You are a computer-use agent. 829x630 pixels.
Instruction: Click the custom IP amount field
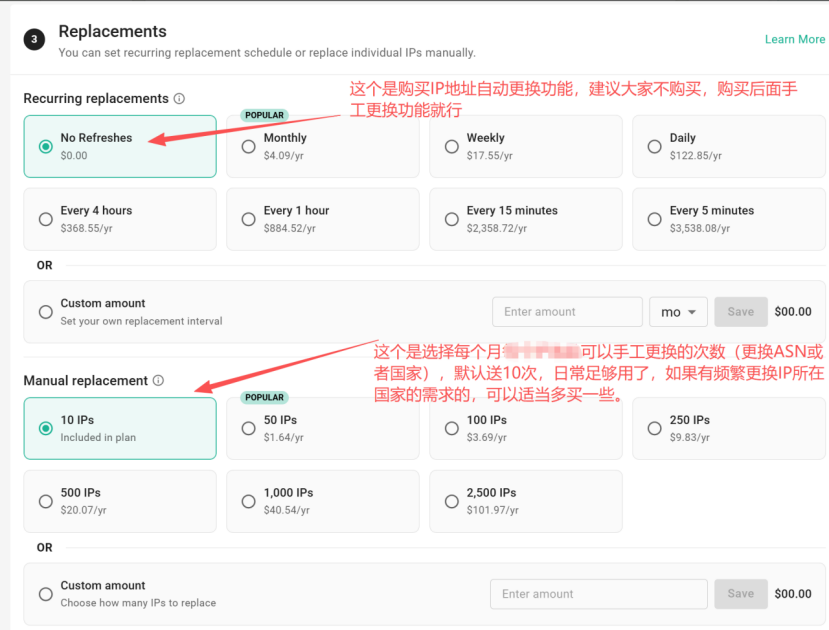tap(598, 594)
